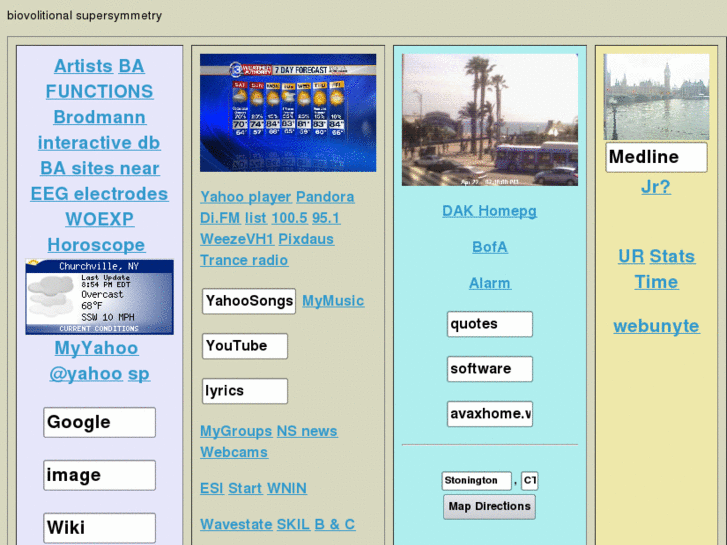Edit the CT state field
The image size is (727, 545).
529,481
